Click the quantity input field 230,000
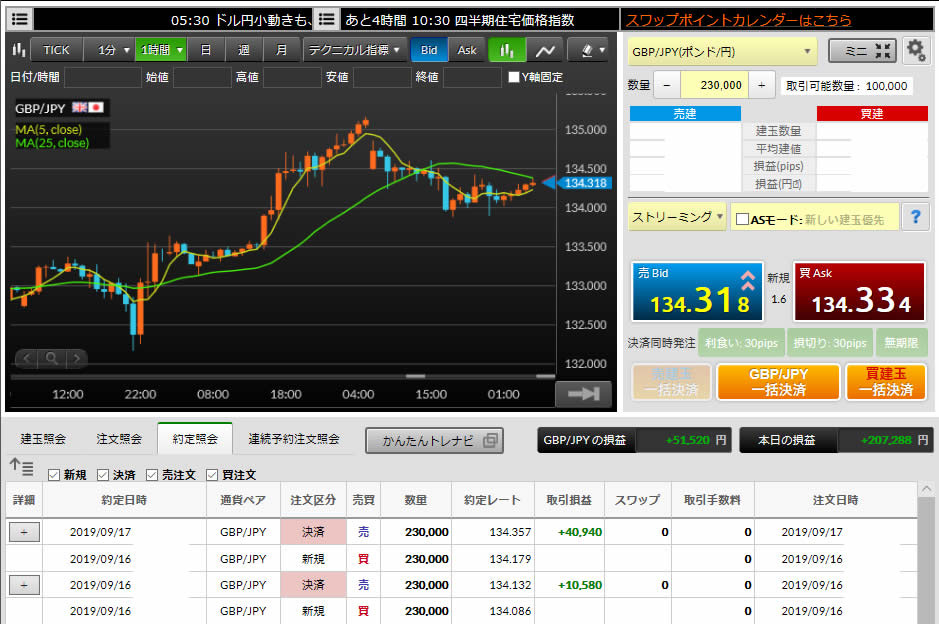 click(714, 86)
